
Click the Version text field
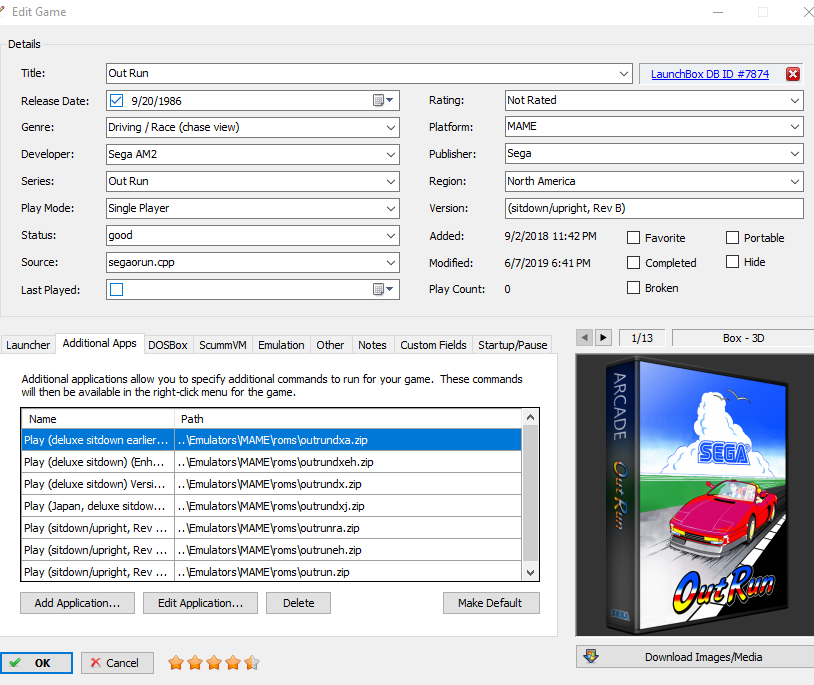(654, 209)
